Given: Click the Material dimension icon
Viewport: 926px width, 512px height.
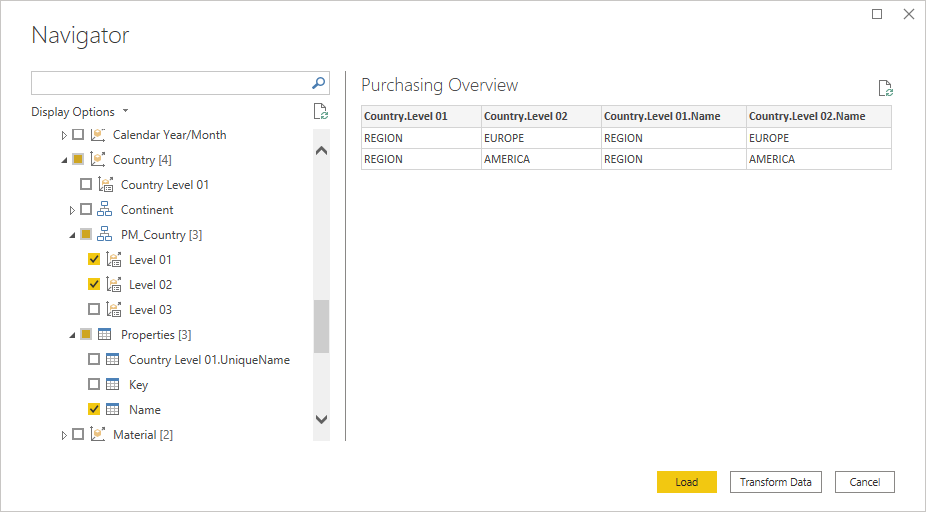Looking at the screenshot, I should 97,435.
